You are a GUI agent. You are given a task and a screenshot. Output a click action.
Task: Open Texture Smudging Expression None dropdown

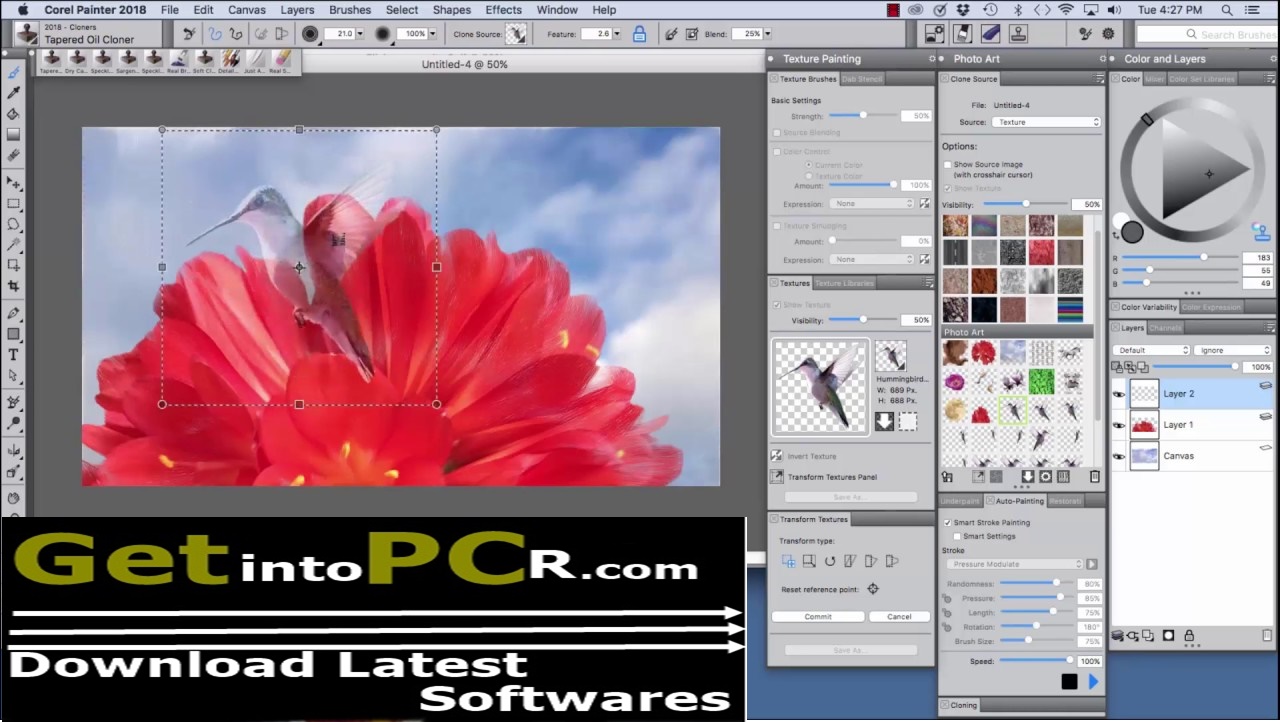871,259
